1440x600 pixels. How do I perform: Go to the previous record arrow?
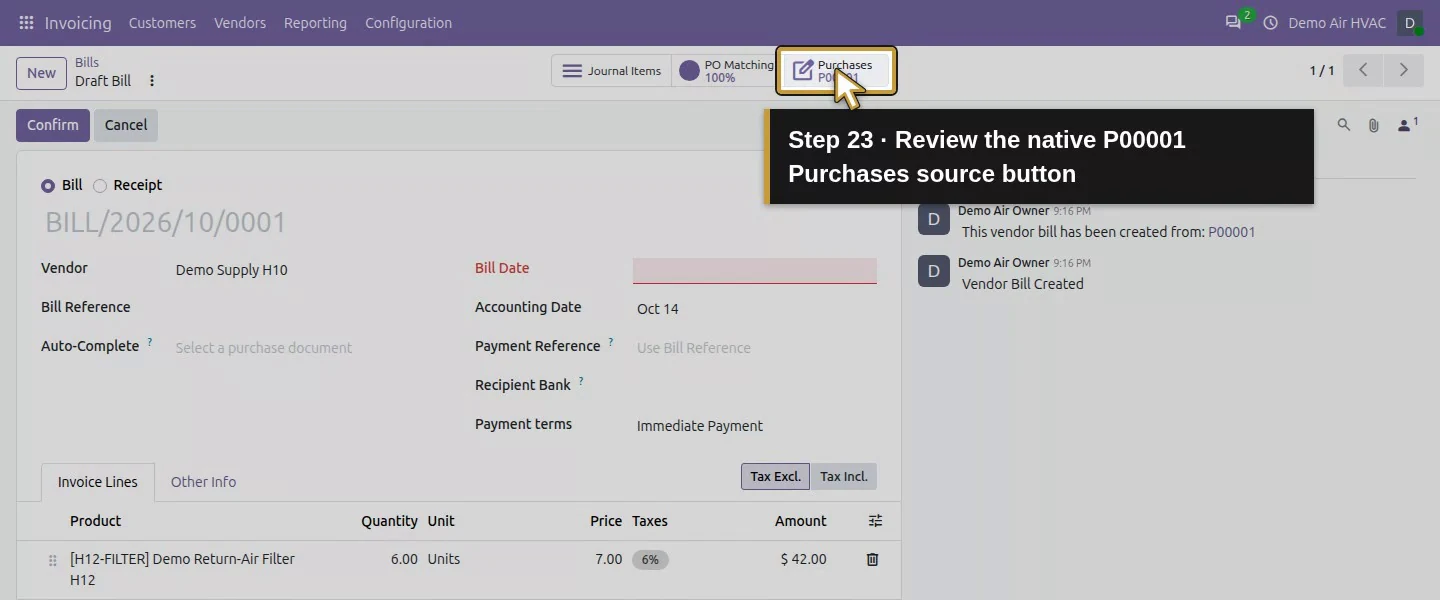[x=1363, y=70]
